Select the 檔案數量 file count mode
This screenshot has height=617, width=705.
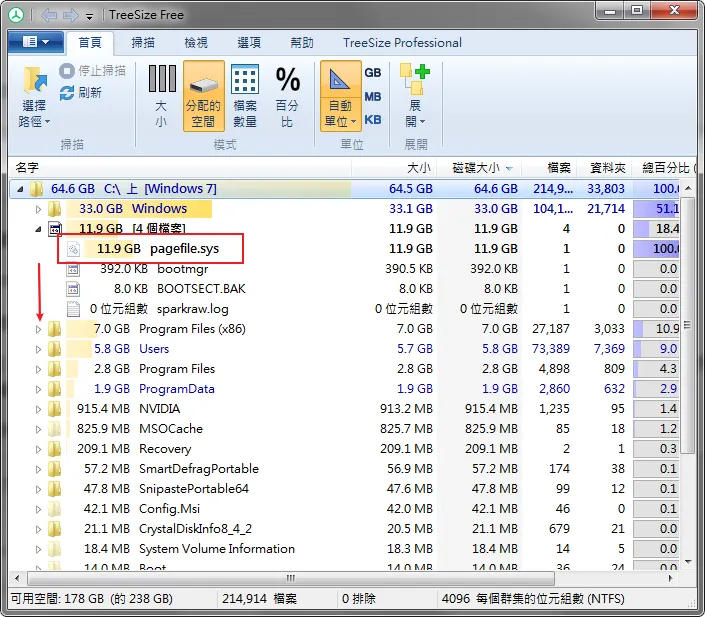[245, 81]
